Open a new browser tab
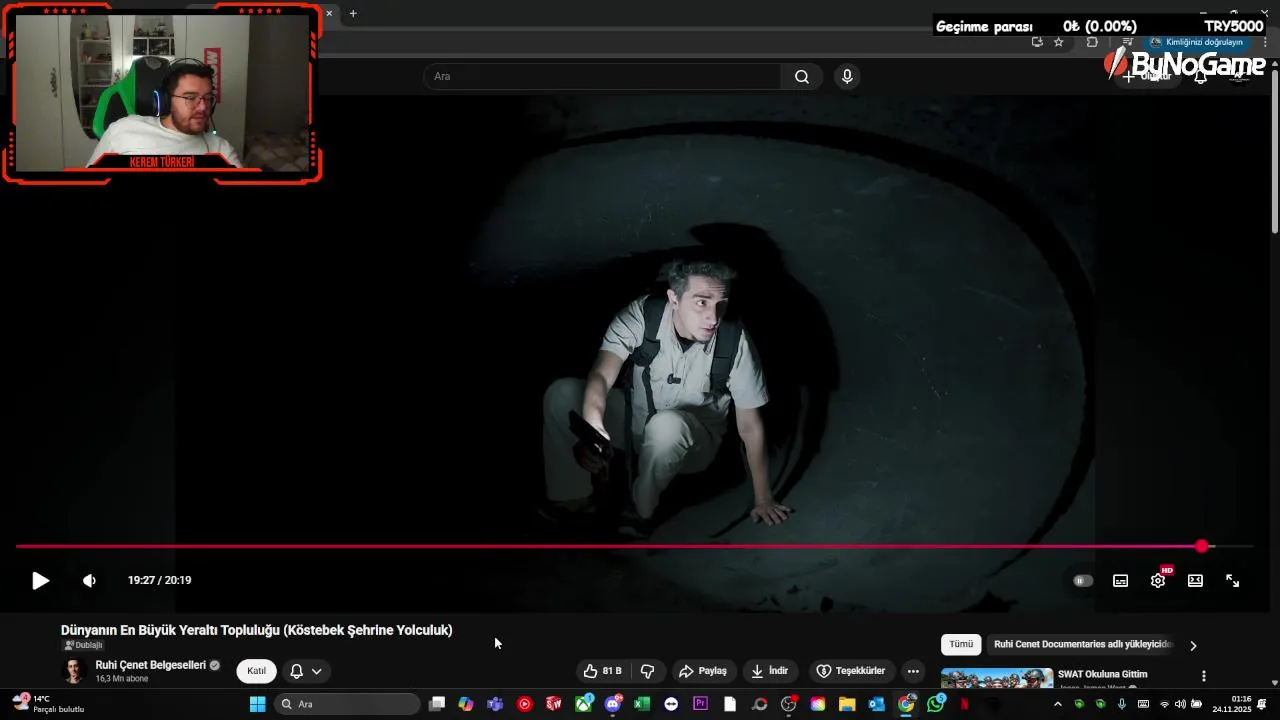The width and height of the screenshot is (1280, 720). tap(353, 13)
